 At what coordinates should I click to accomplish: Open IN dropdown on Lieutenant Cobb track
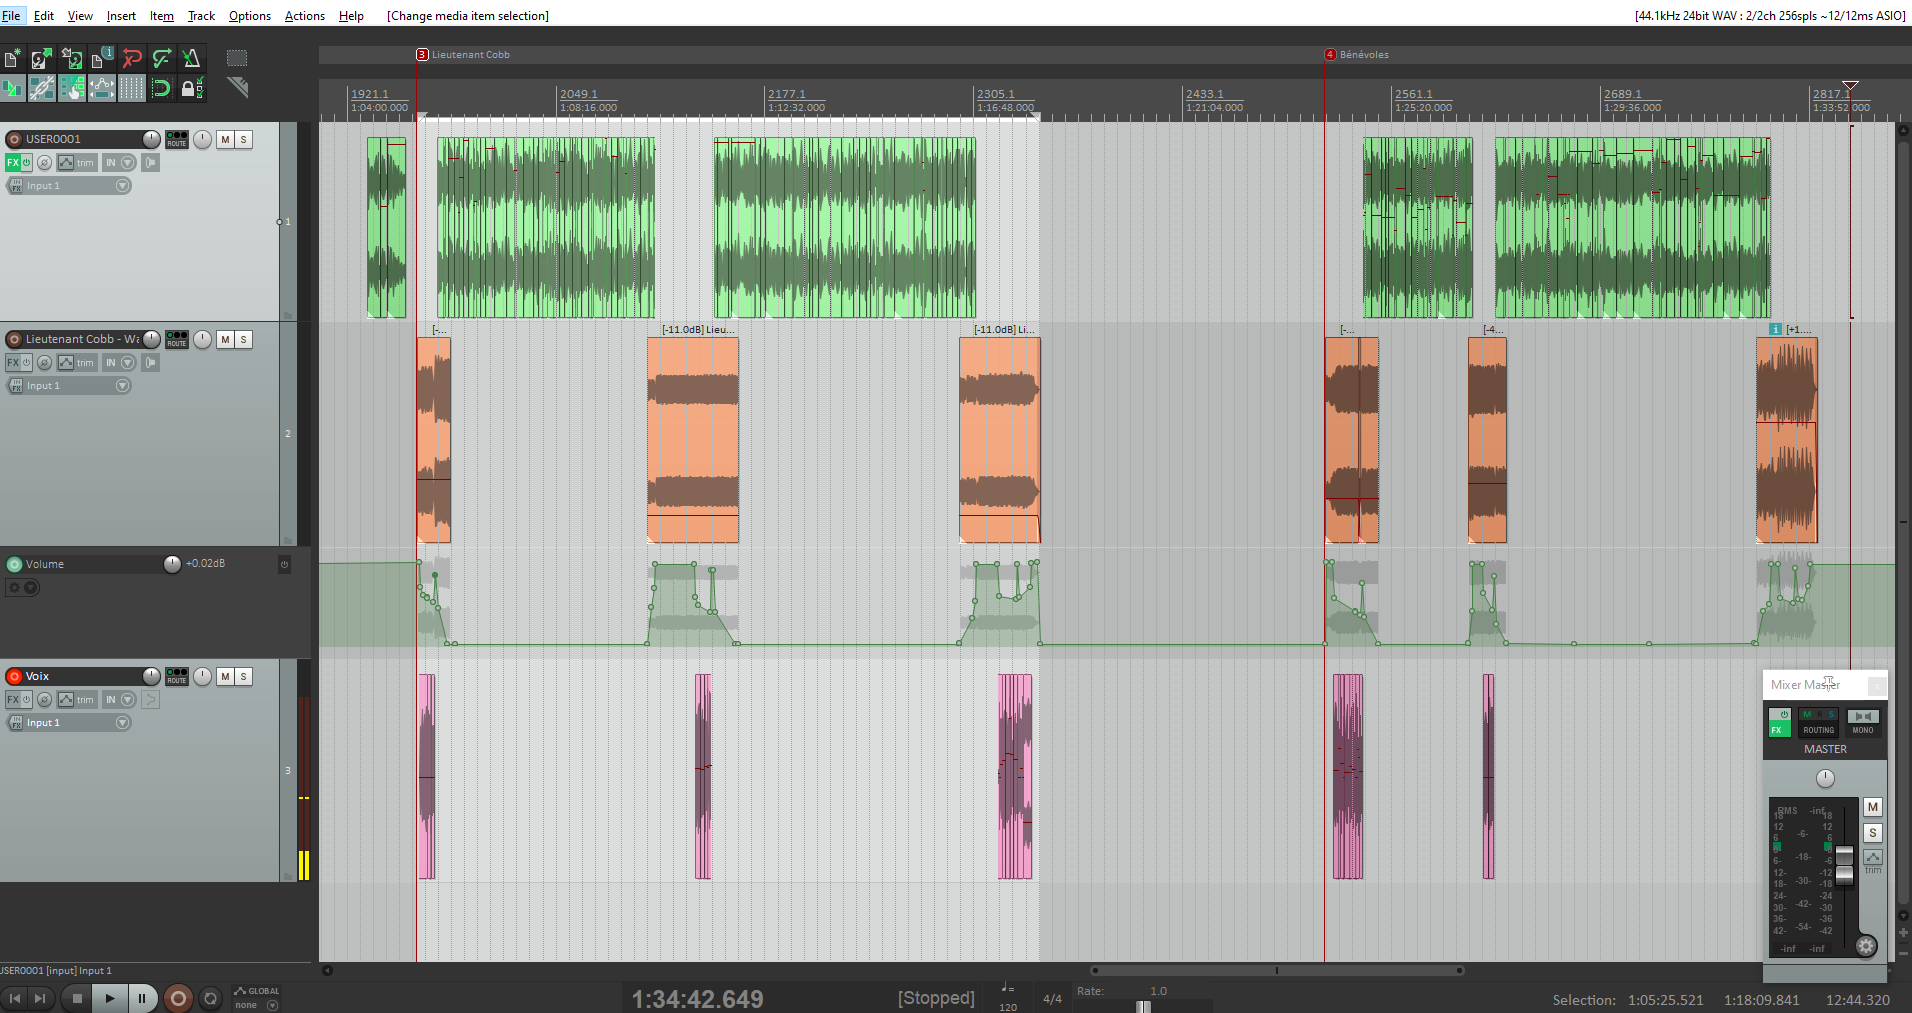(119, 362)
